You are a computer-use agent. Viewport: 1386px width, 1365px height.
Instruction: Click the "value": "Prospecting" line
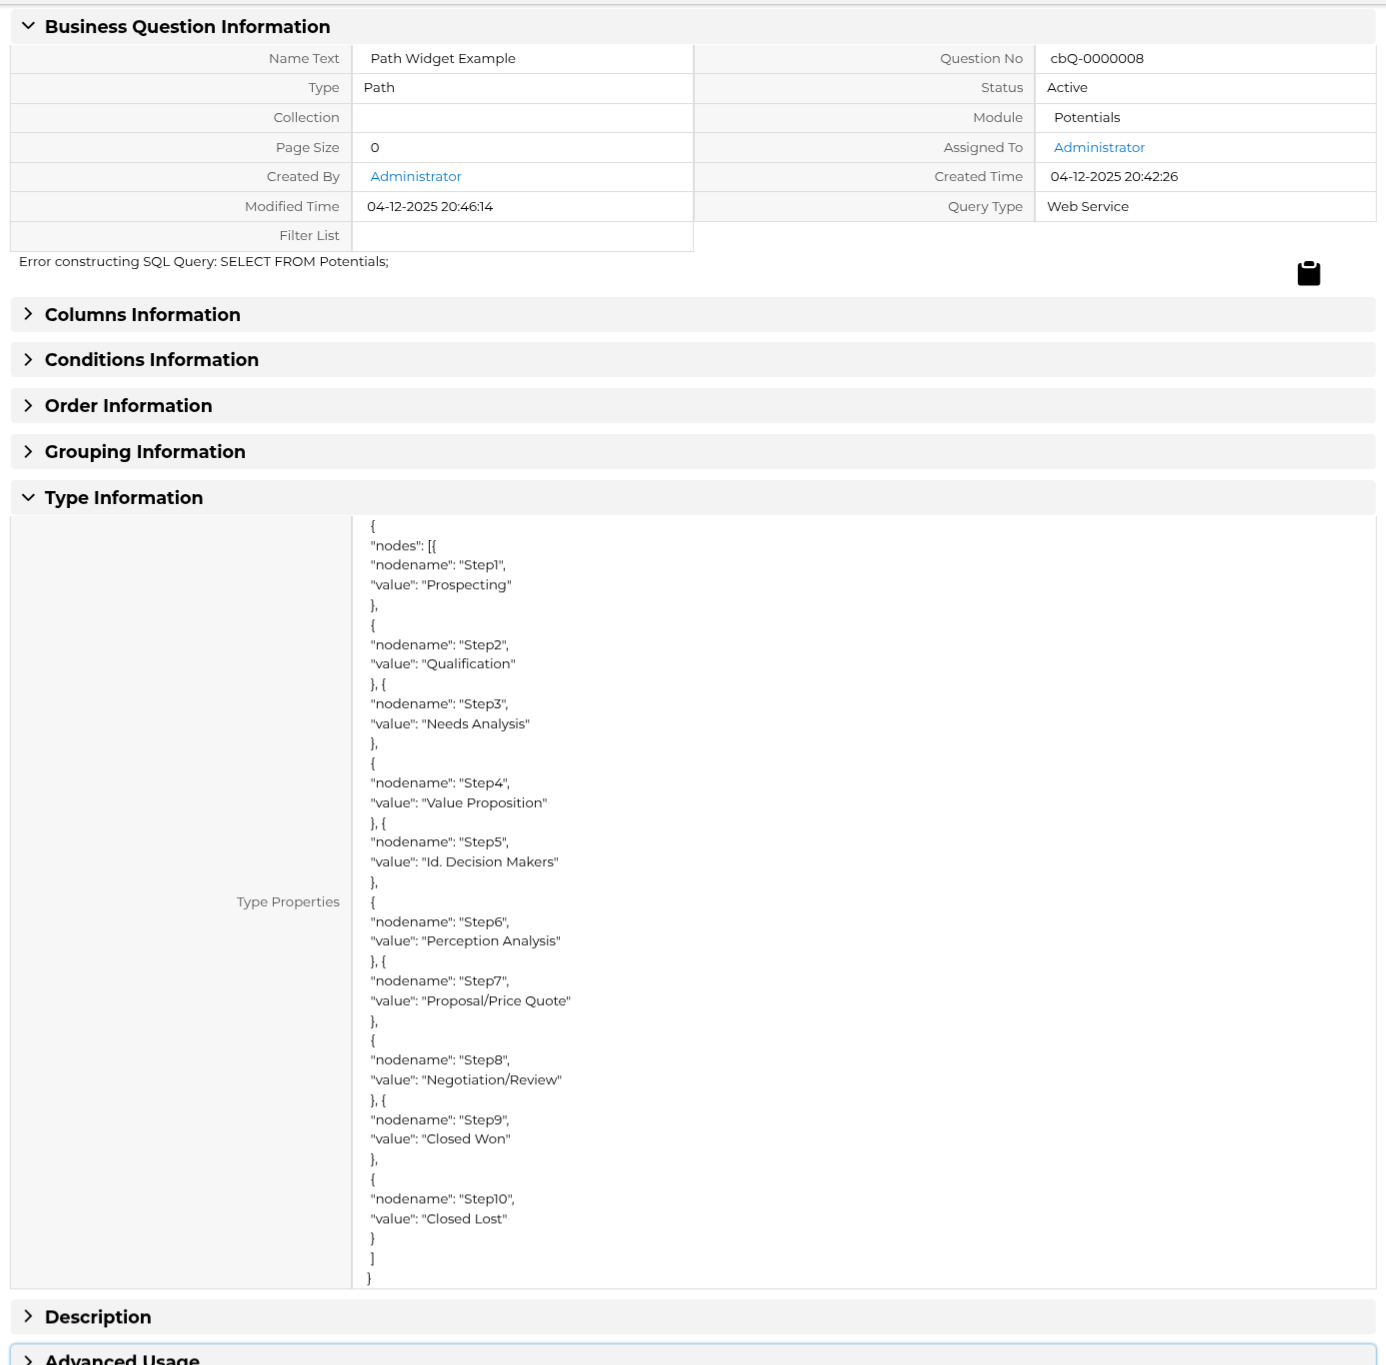click(x=441, y=585)
